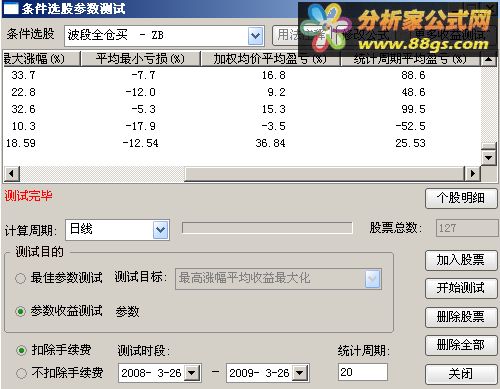Click the 最大涨幅(%) column header
Screen dimensions: 500x389
[x=41, y=59]
